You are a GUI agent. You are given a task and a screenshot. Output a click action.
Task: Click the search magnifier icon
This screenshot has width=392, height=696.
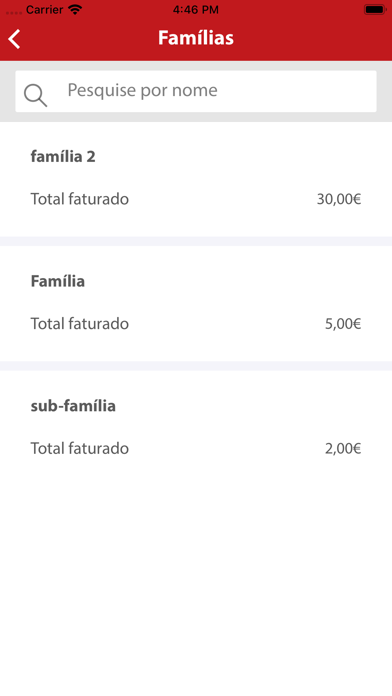35,95
